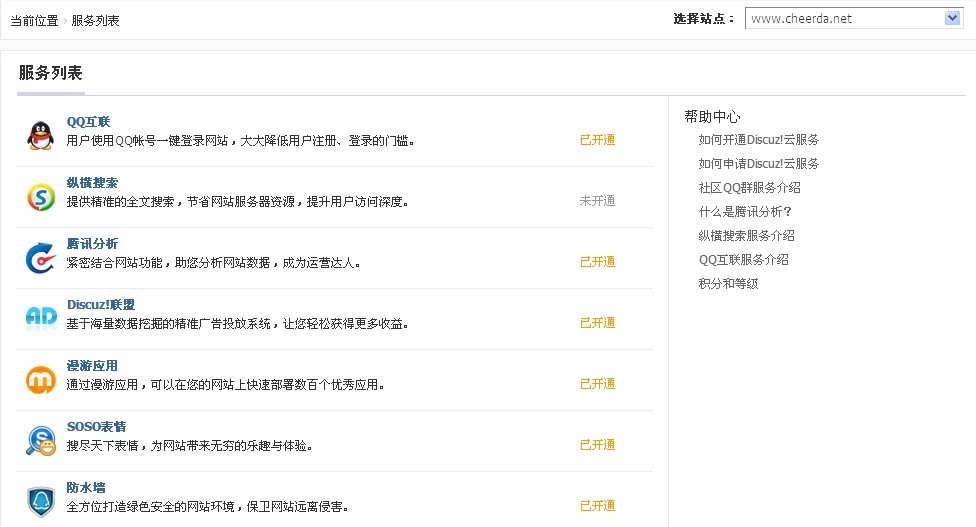Click the 防水墙 shield icon
The height and width of the screenshot is (527, 976).
(x=41, y=501)
